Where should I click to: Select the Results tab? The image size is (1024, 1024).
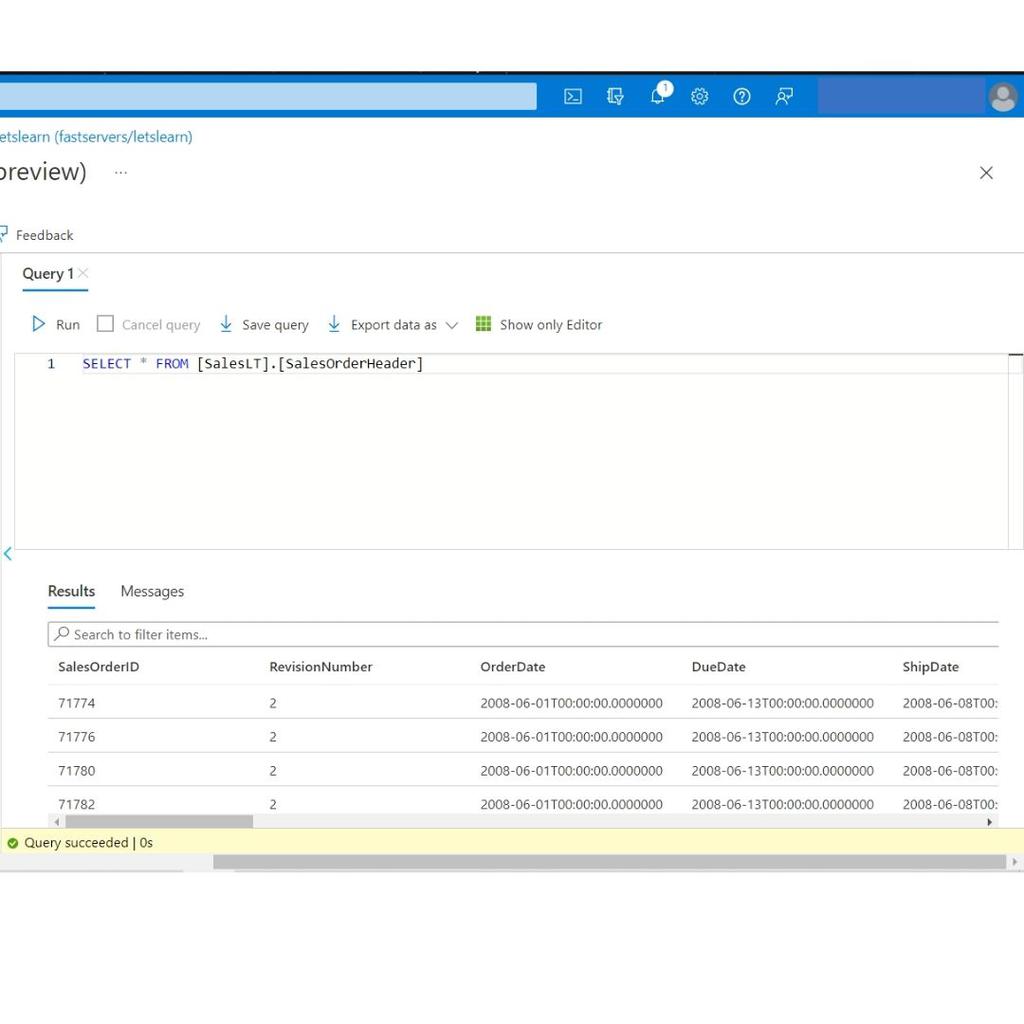(71, 591)
